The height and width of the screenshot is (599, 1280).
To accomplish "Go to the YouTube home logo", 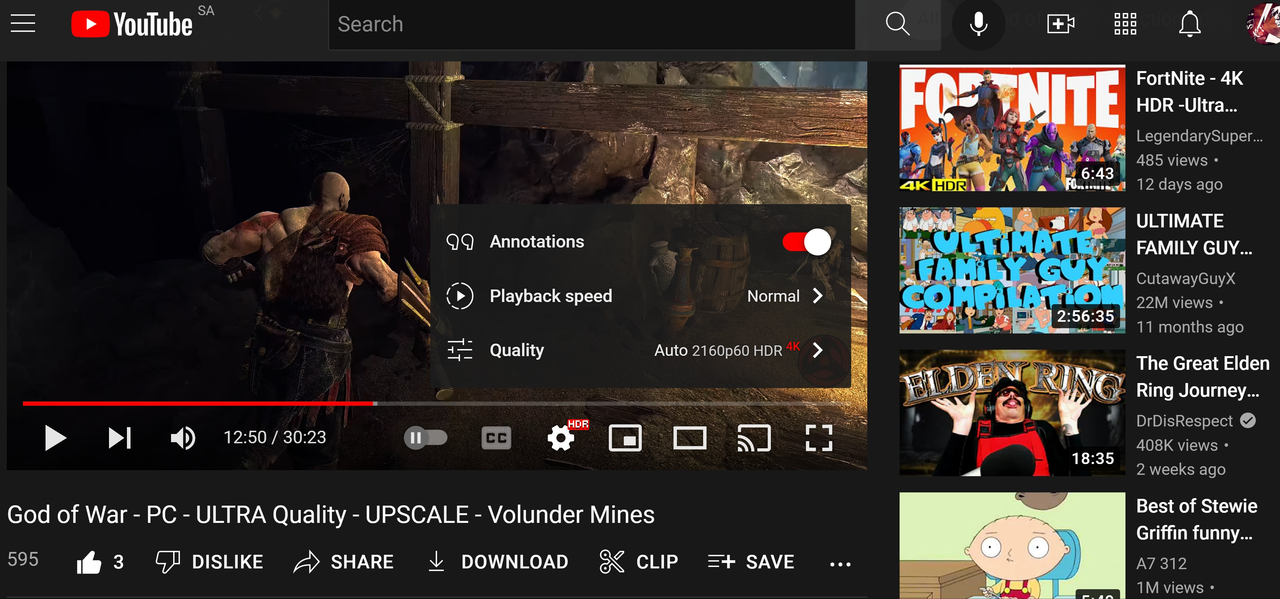I will pyautogui.click(x=132, y=24).
